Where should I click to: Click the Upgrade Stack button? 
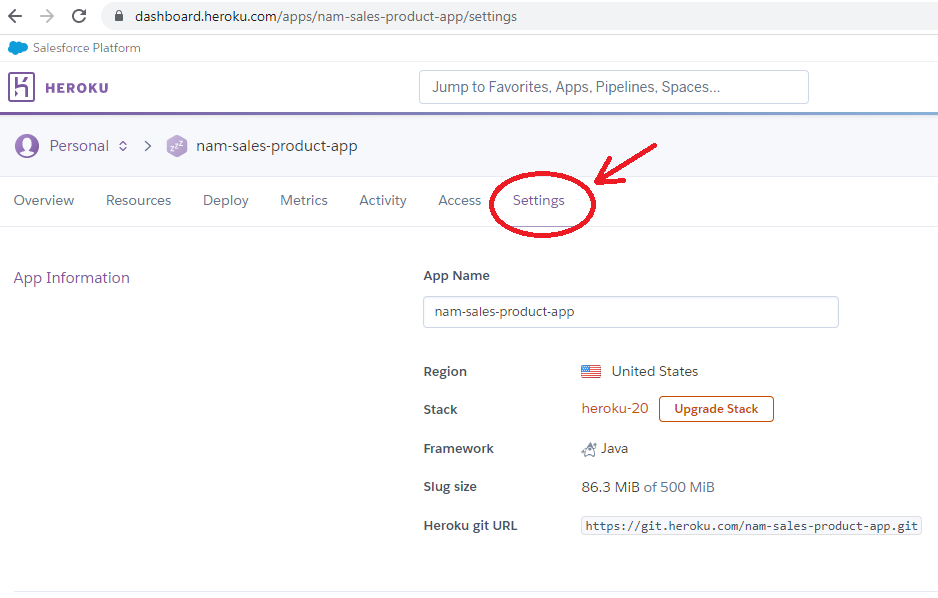tap(716, 409)
